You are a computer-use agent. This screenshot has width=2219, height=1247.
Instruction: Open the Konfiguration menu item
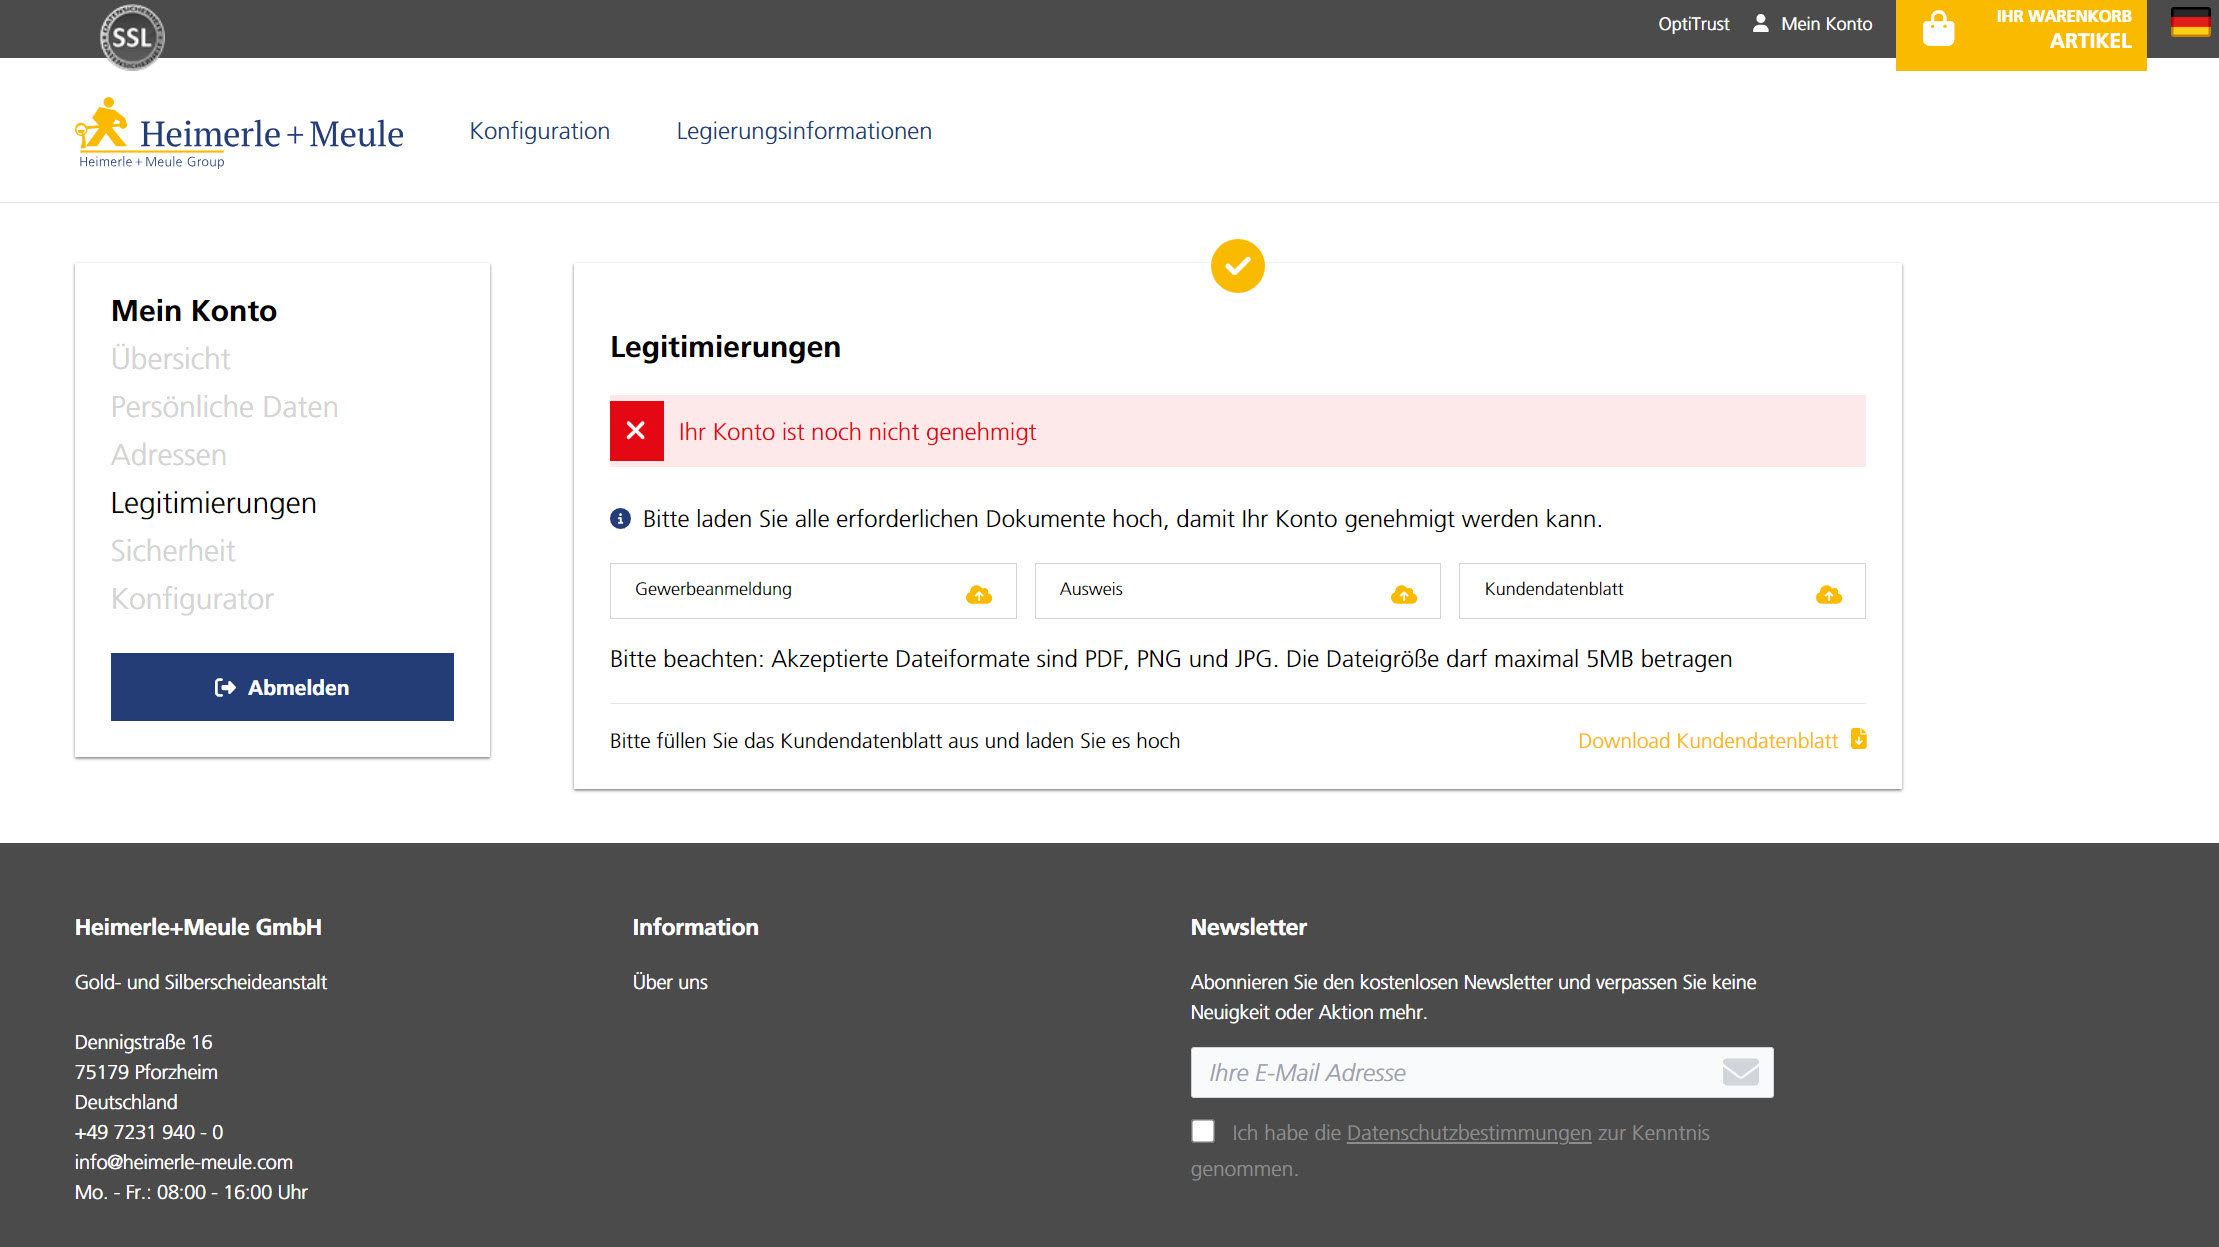539,131
